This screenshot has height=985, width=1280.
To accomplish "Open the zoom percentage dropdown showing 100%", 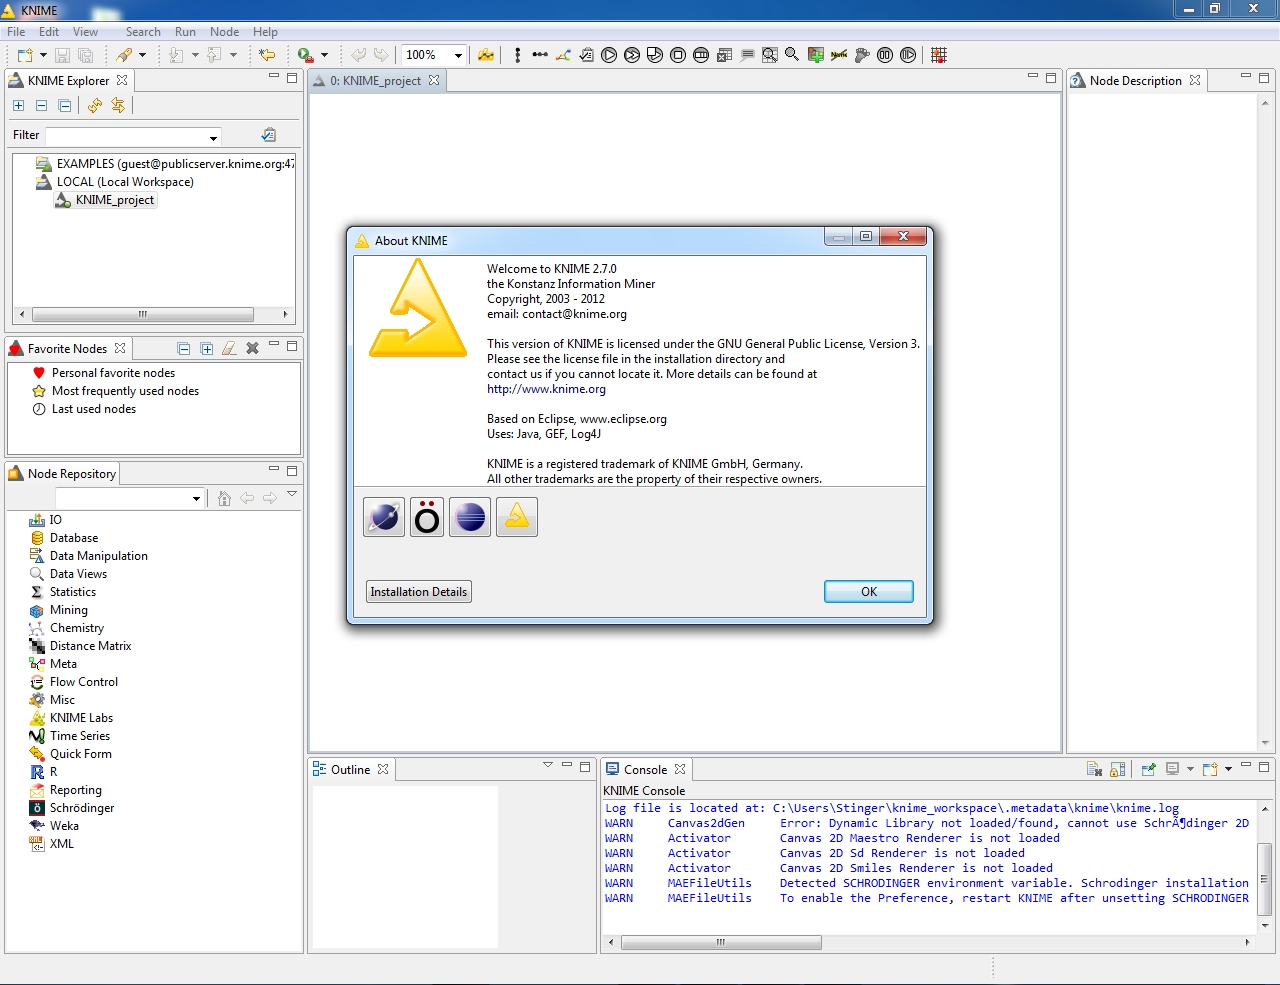I will click(458, 55).
